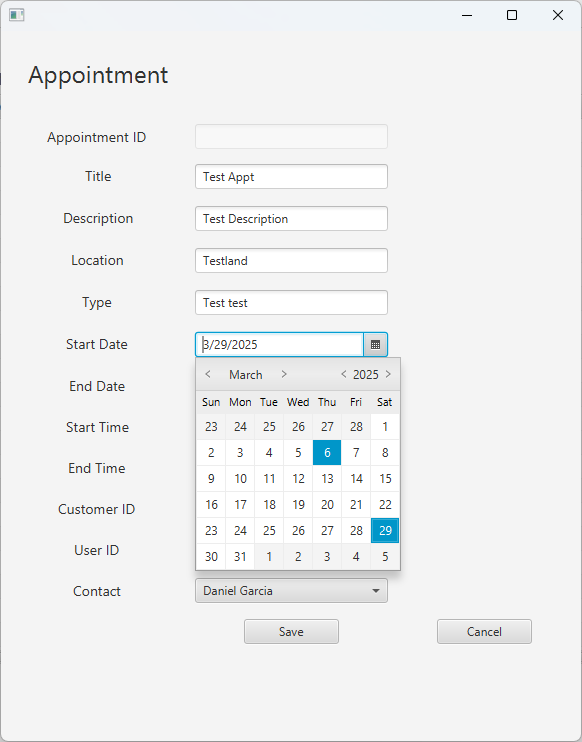Click the Type field reading Test test
582x742 pixels.
pos(291,303)
